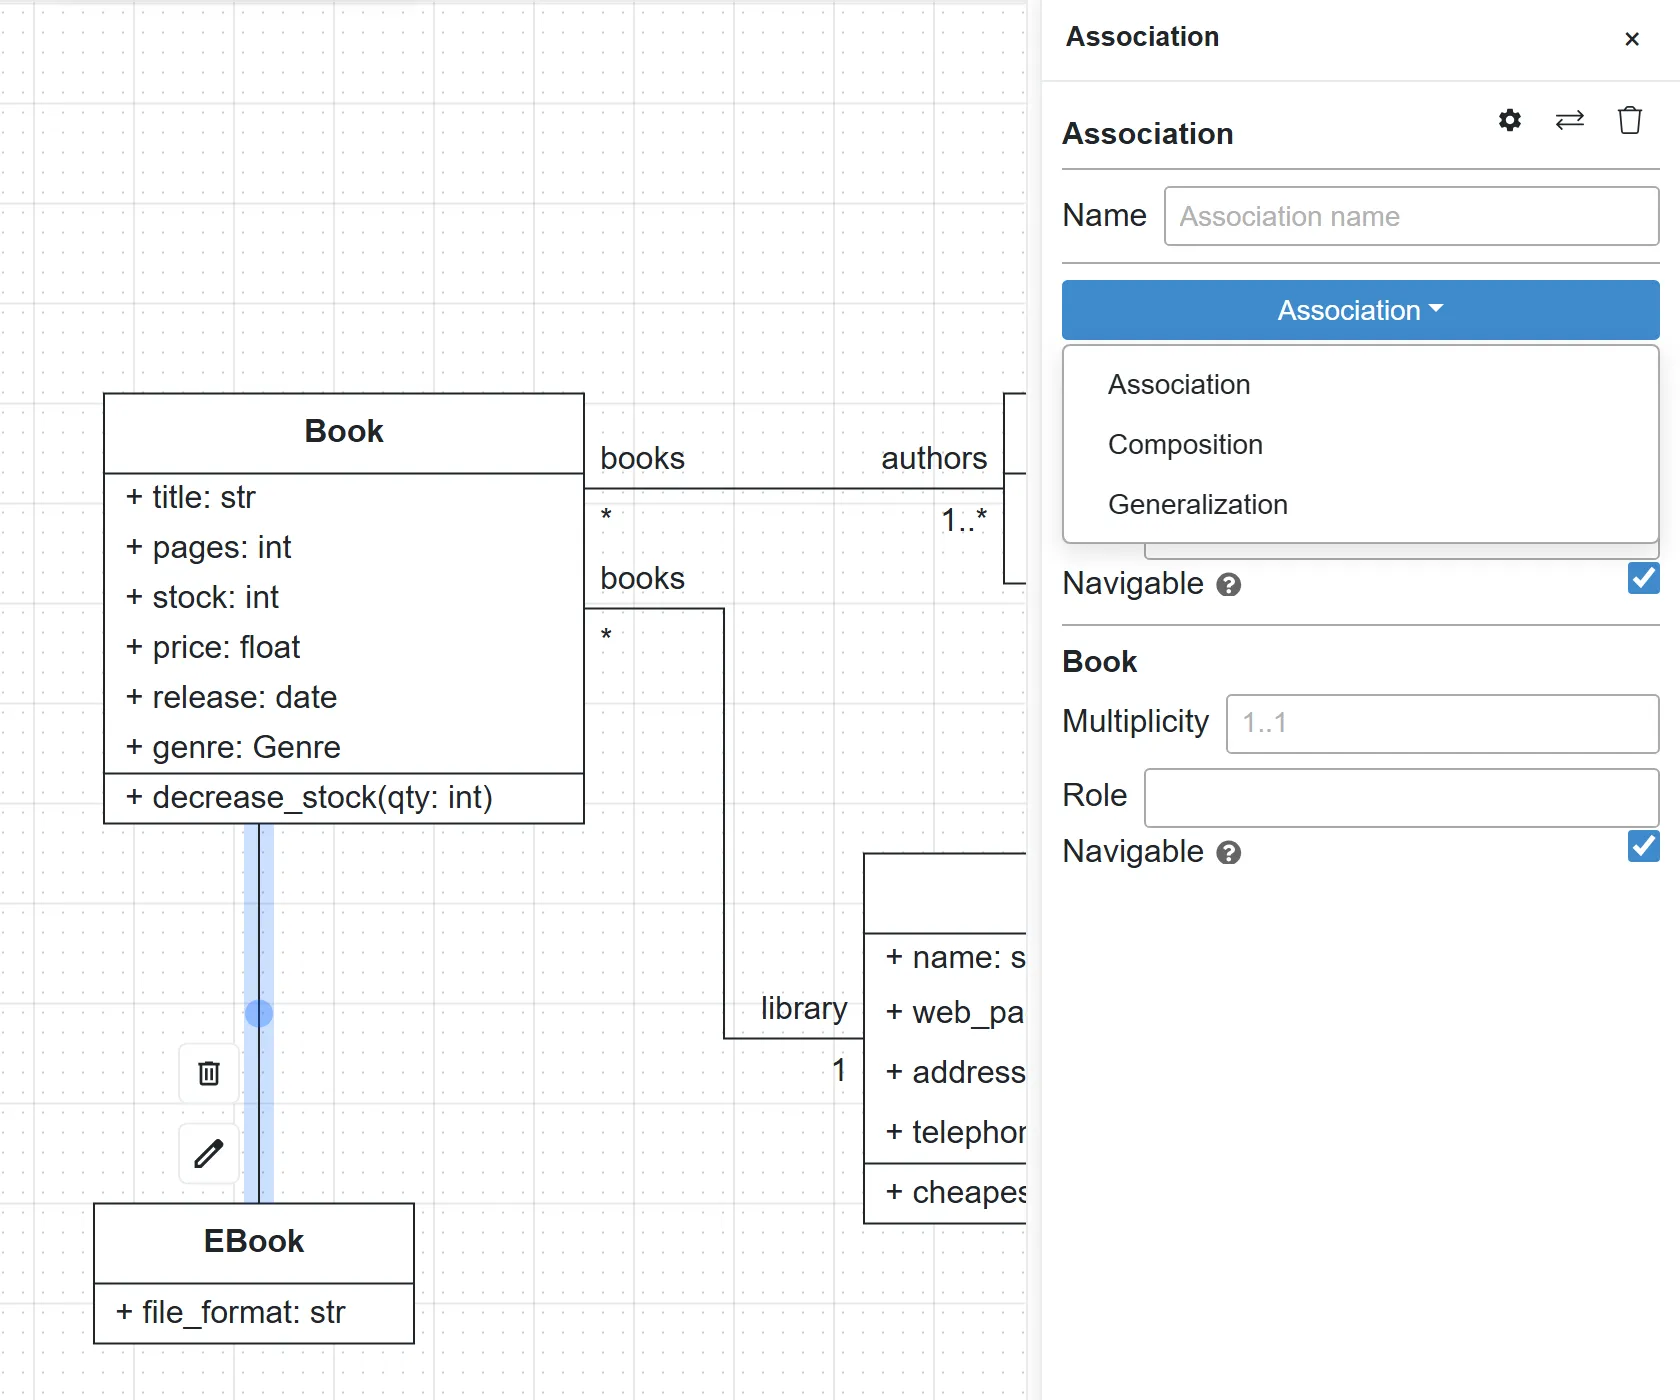The image size is (1680, 1400).
Task: Uncheck the upper Navigable checkbox
Action: (1643, 578)
